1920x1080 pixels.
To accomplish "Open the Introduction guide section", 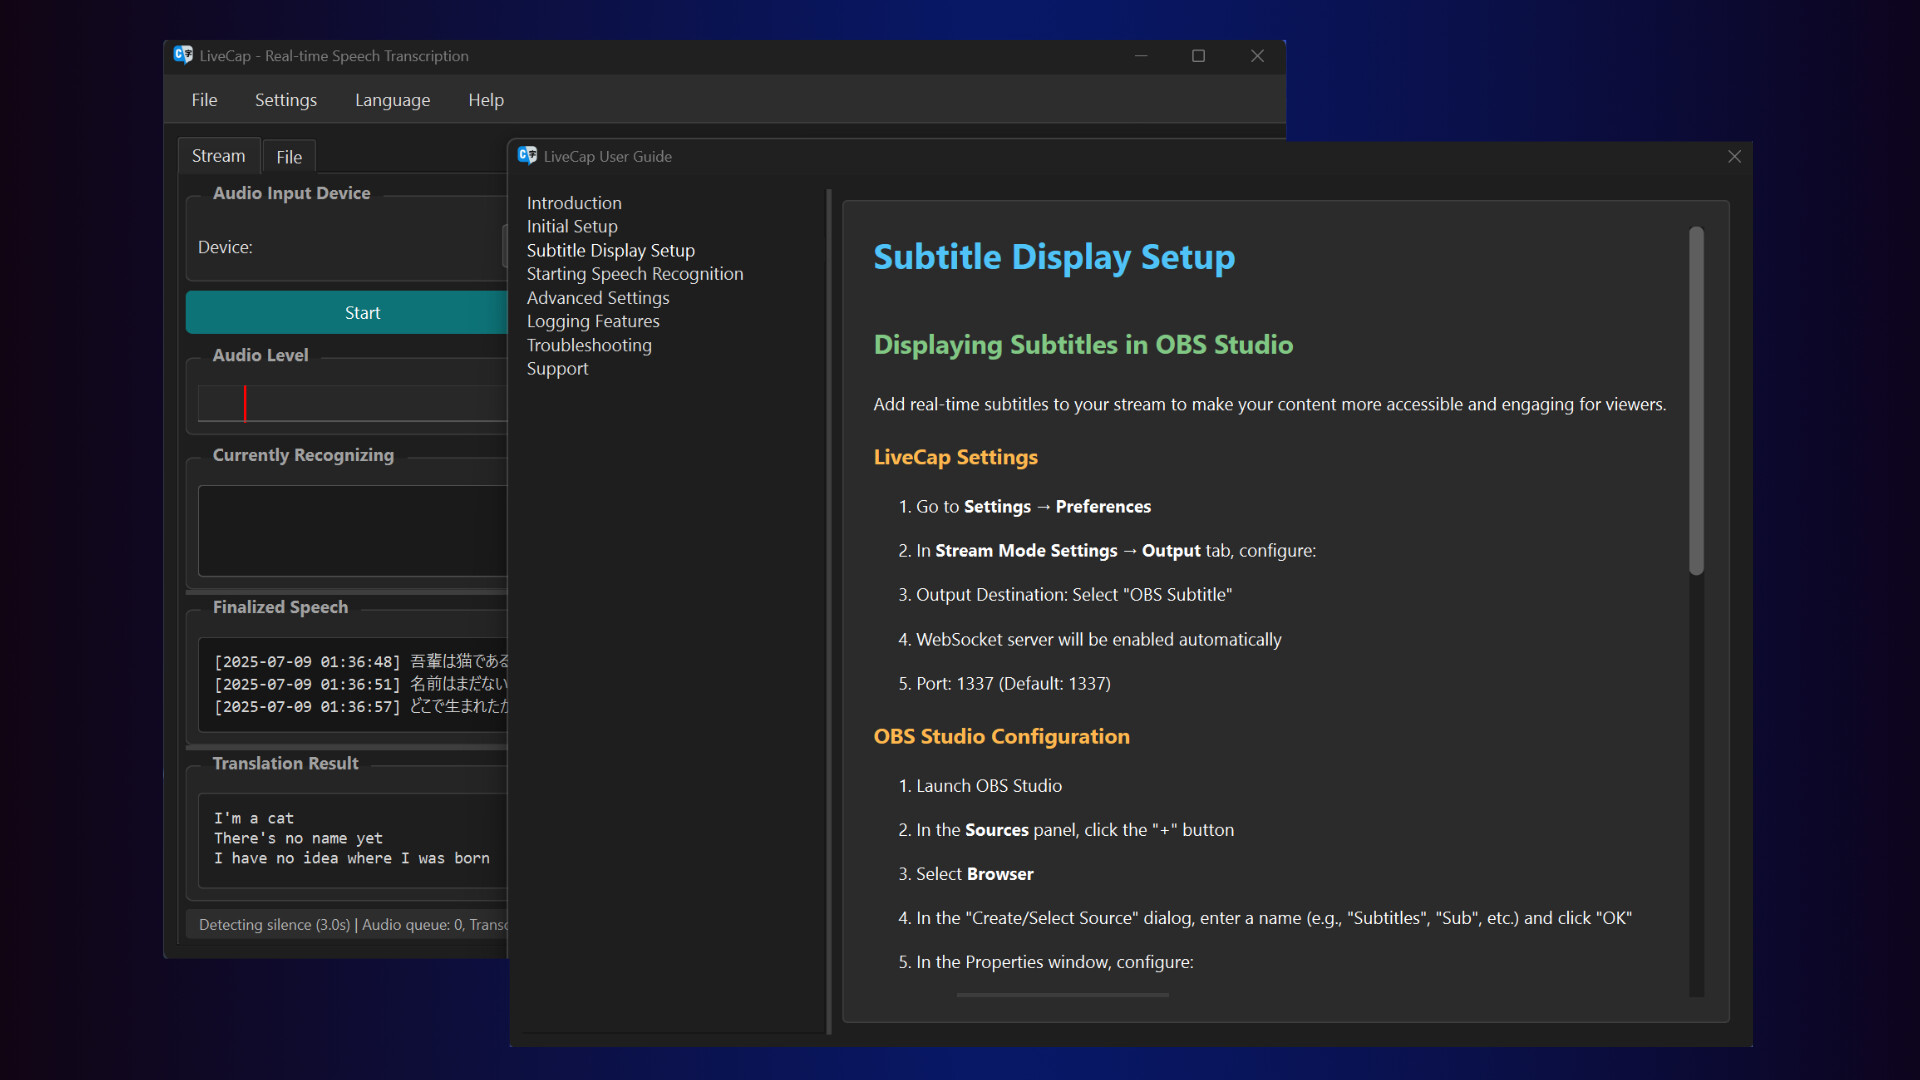I will (574, 202).
